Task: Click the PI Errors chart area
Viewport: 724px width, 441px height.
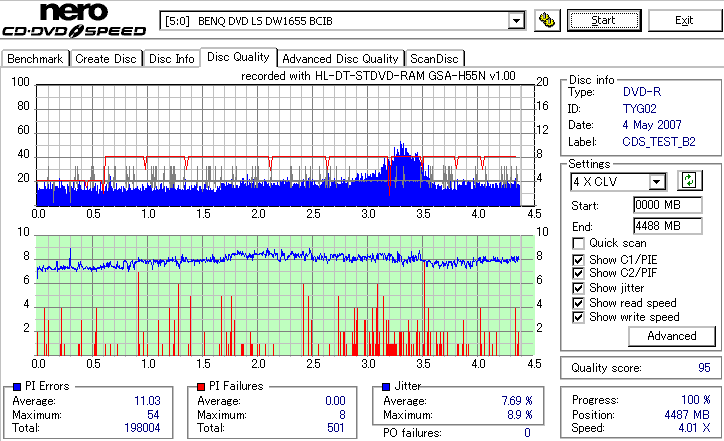Action: (x=285, y=145)
